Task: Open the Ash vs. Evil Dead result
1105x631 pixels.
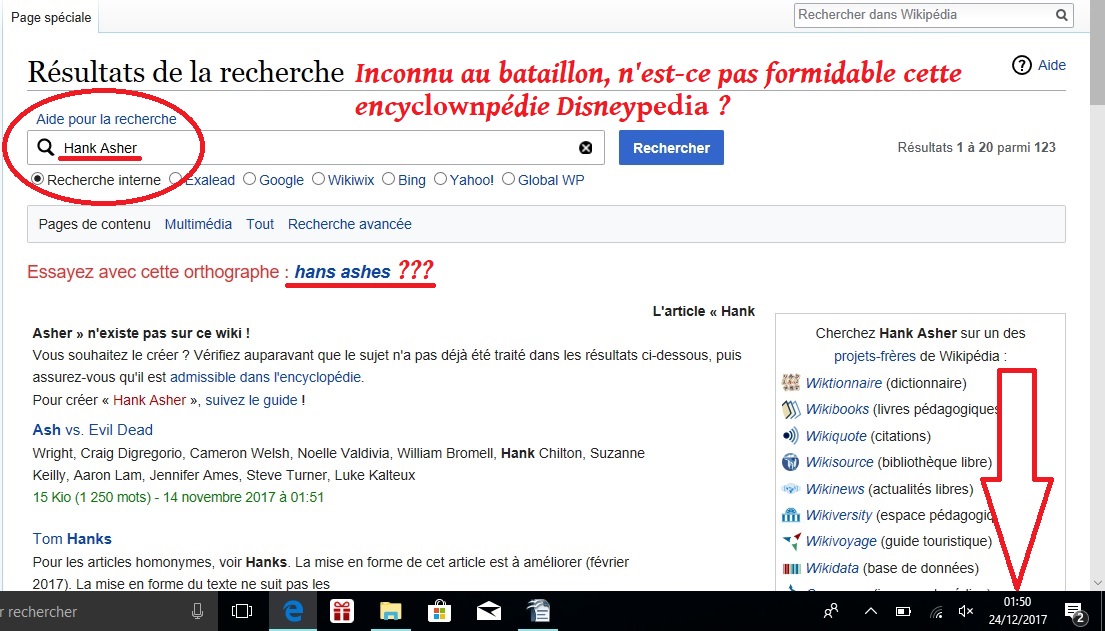Action: coord(92,430)
